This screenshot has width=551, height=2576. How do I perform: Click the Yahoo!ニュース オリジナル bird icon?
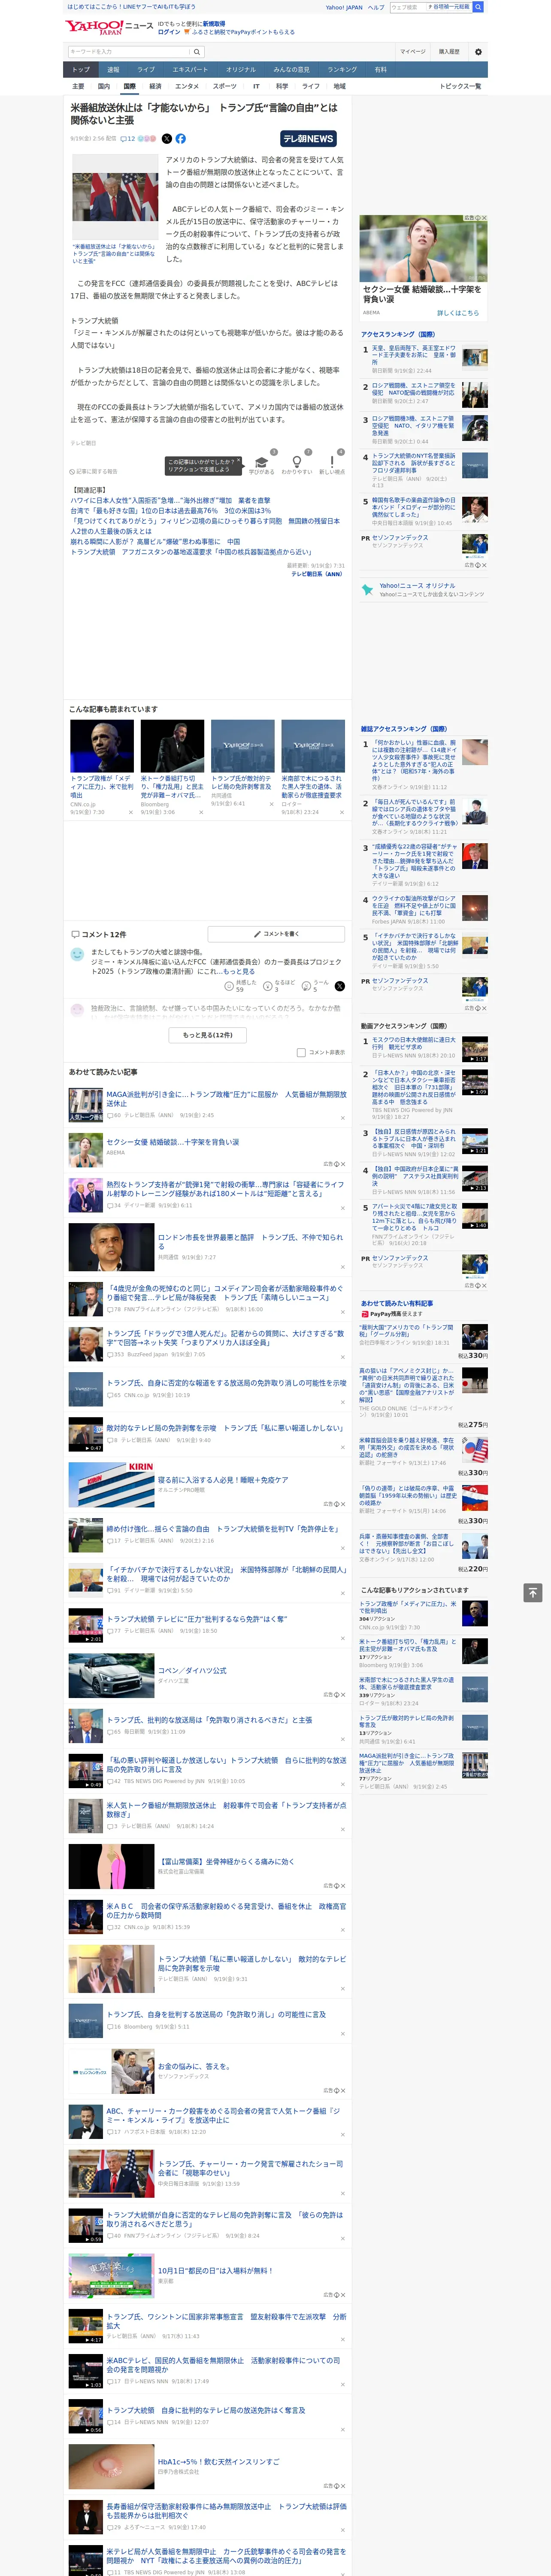pyautogui.click(x=368, y=590)
